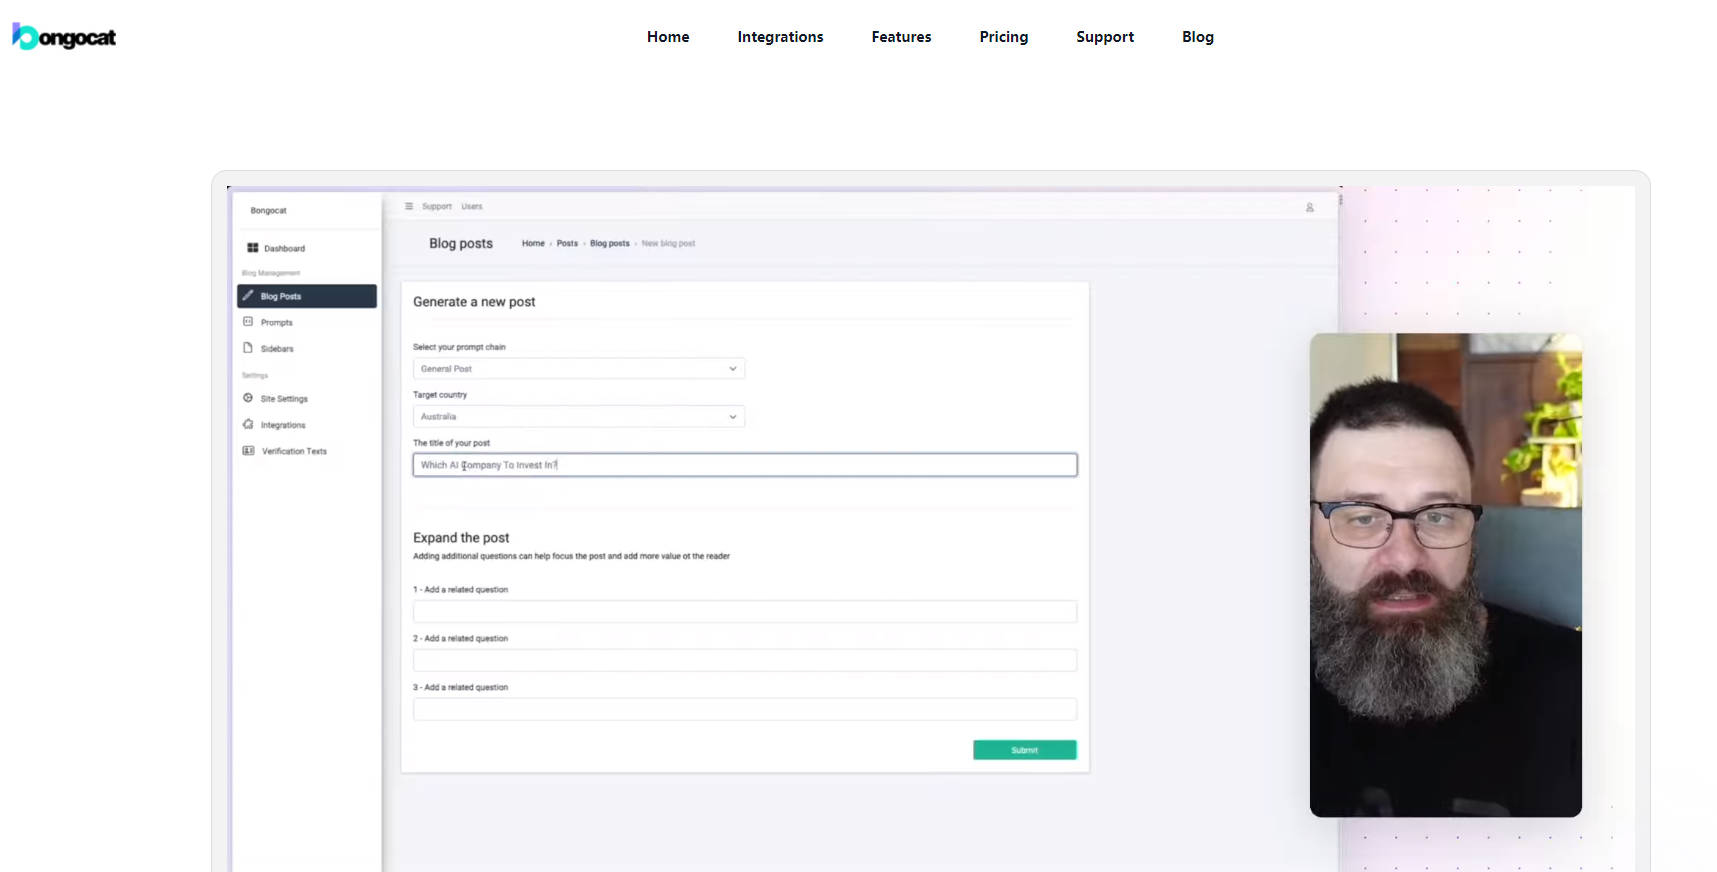Click the Dashboard grid icon in sidebar
Image resolution: width=1717 pixels, height=872 pixels.
tap(253, 248)
